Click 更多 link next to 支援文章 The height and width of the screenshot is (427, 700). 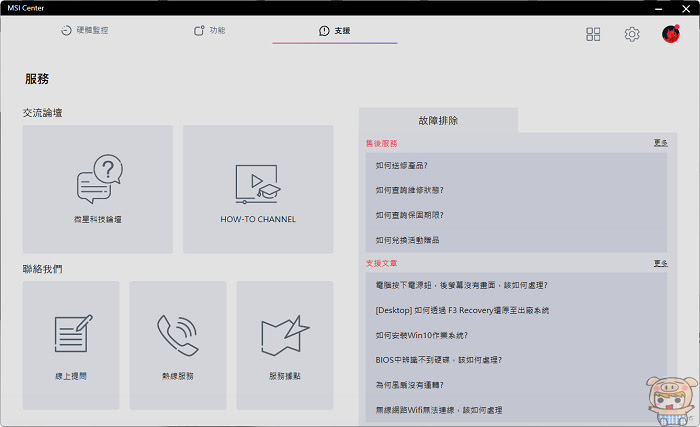pos(661,263)
